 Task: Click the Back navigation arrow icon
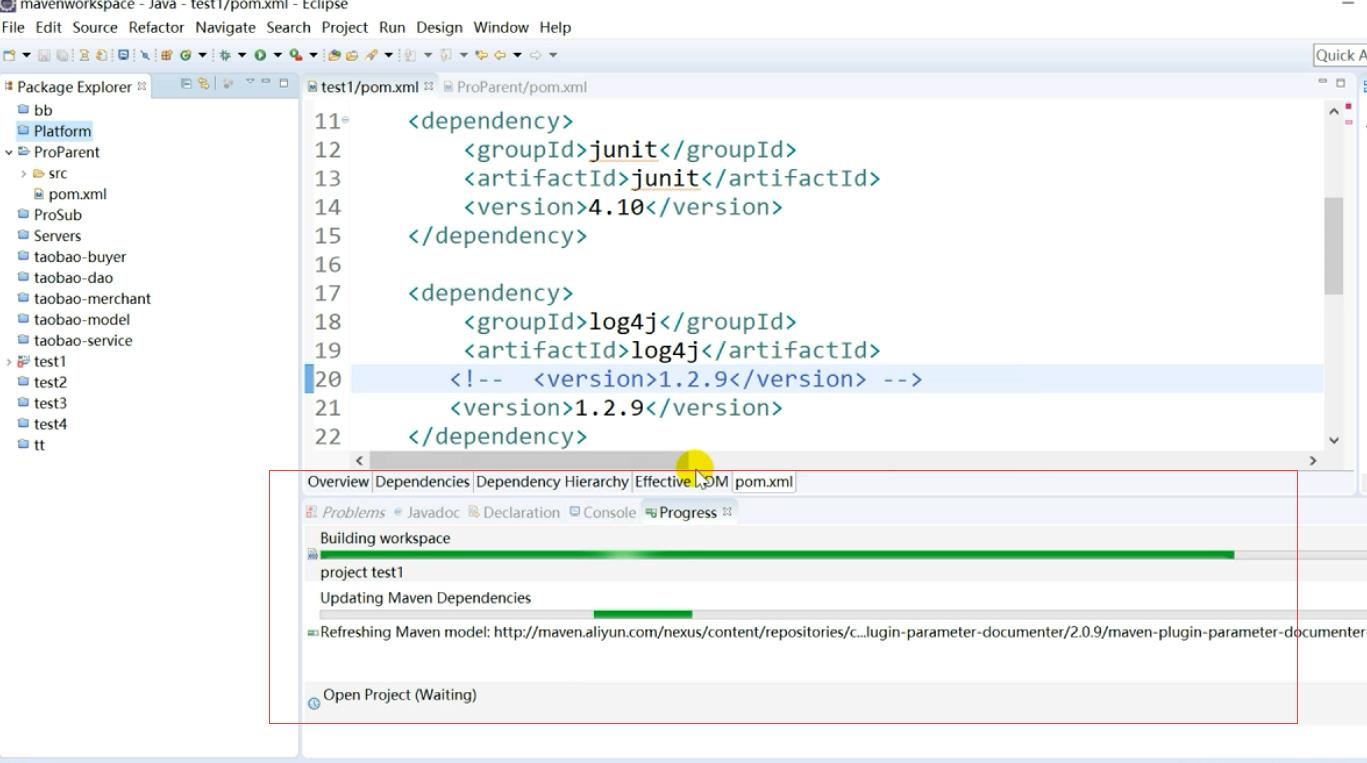[500, 55]
